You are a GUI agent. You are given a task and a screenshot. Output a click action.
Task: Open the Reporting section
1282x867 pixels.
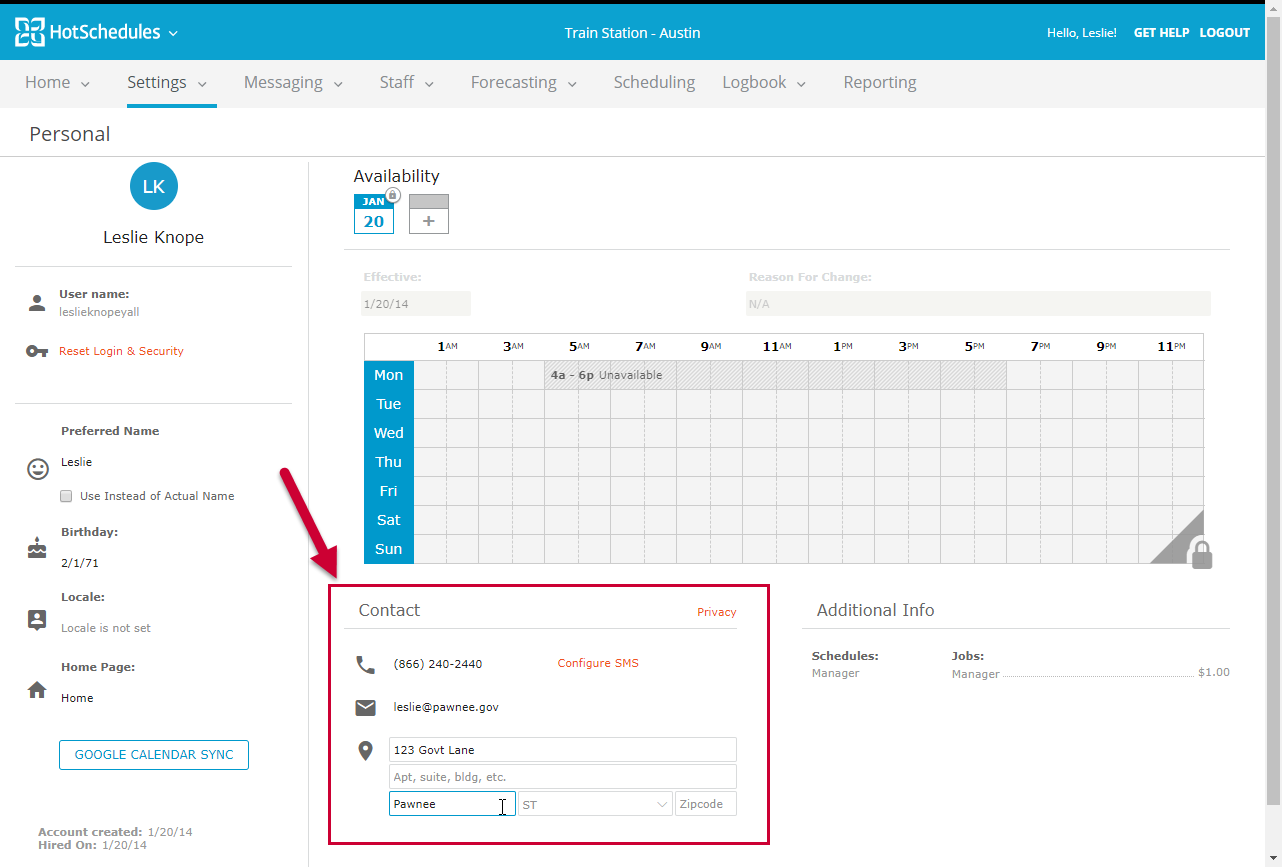[879, 82]
